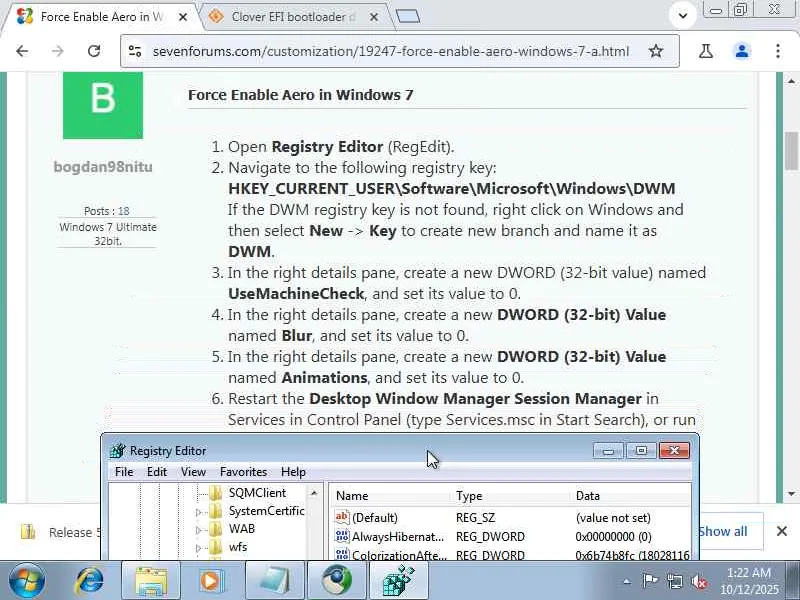This screenshot has height=600, width=800.
Task: Select the (Default) registry value
Action: (x=374, y=518)
